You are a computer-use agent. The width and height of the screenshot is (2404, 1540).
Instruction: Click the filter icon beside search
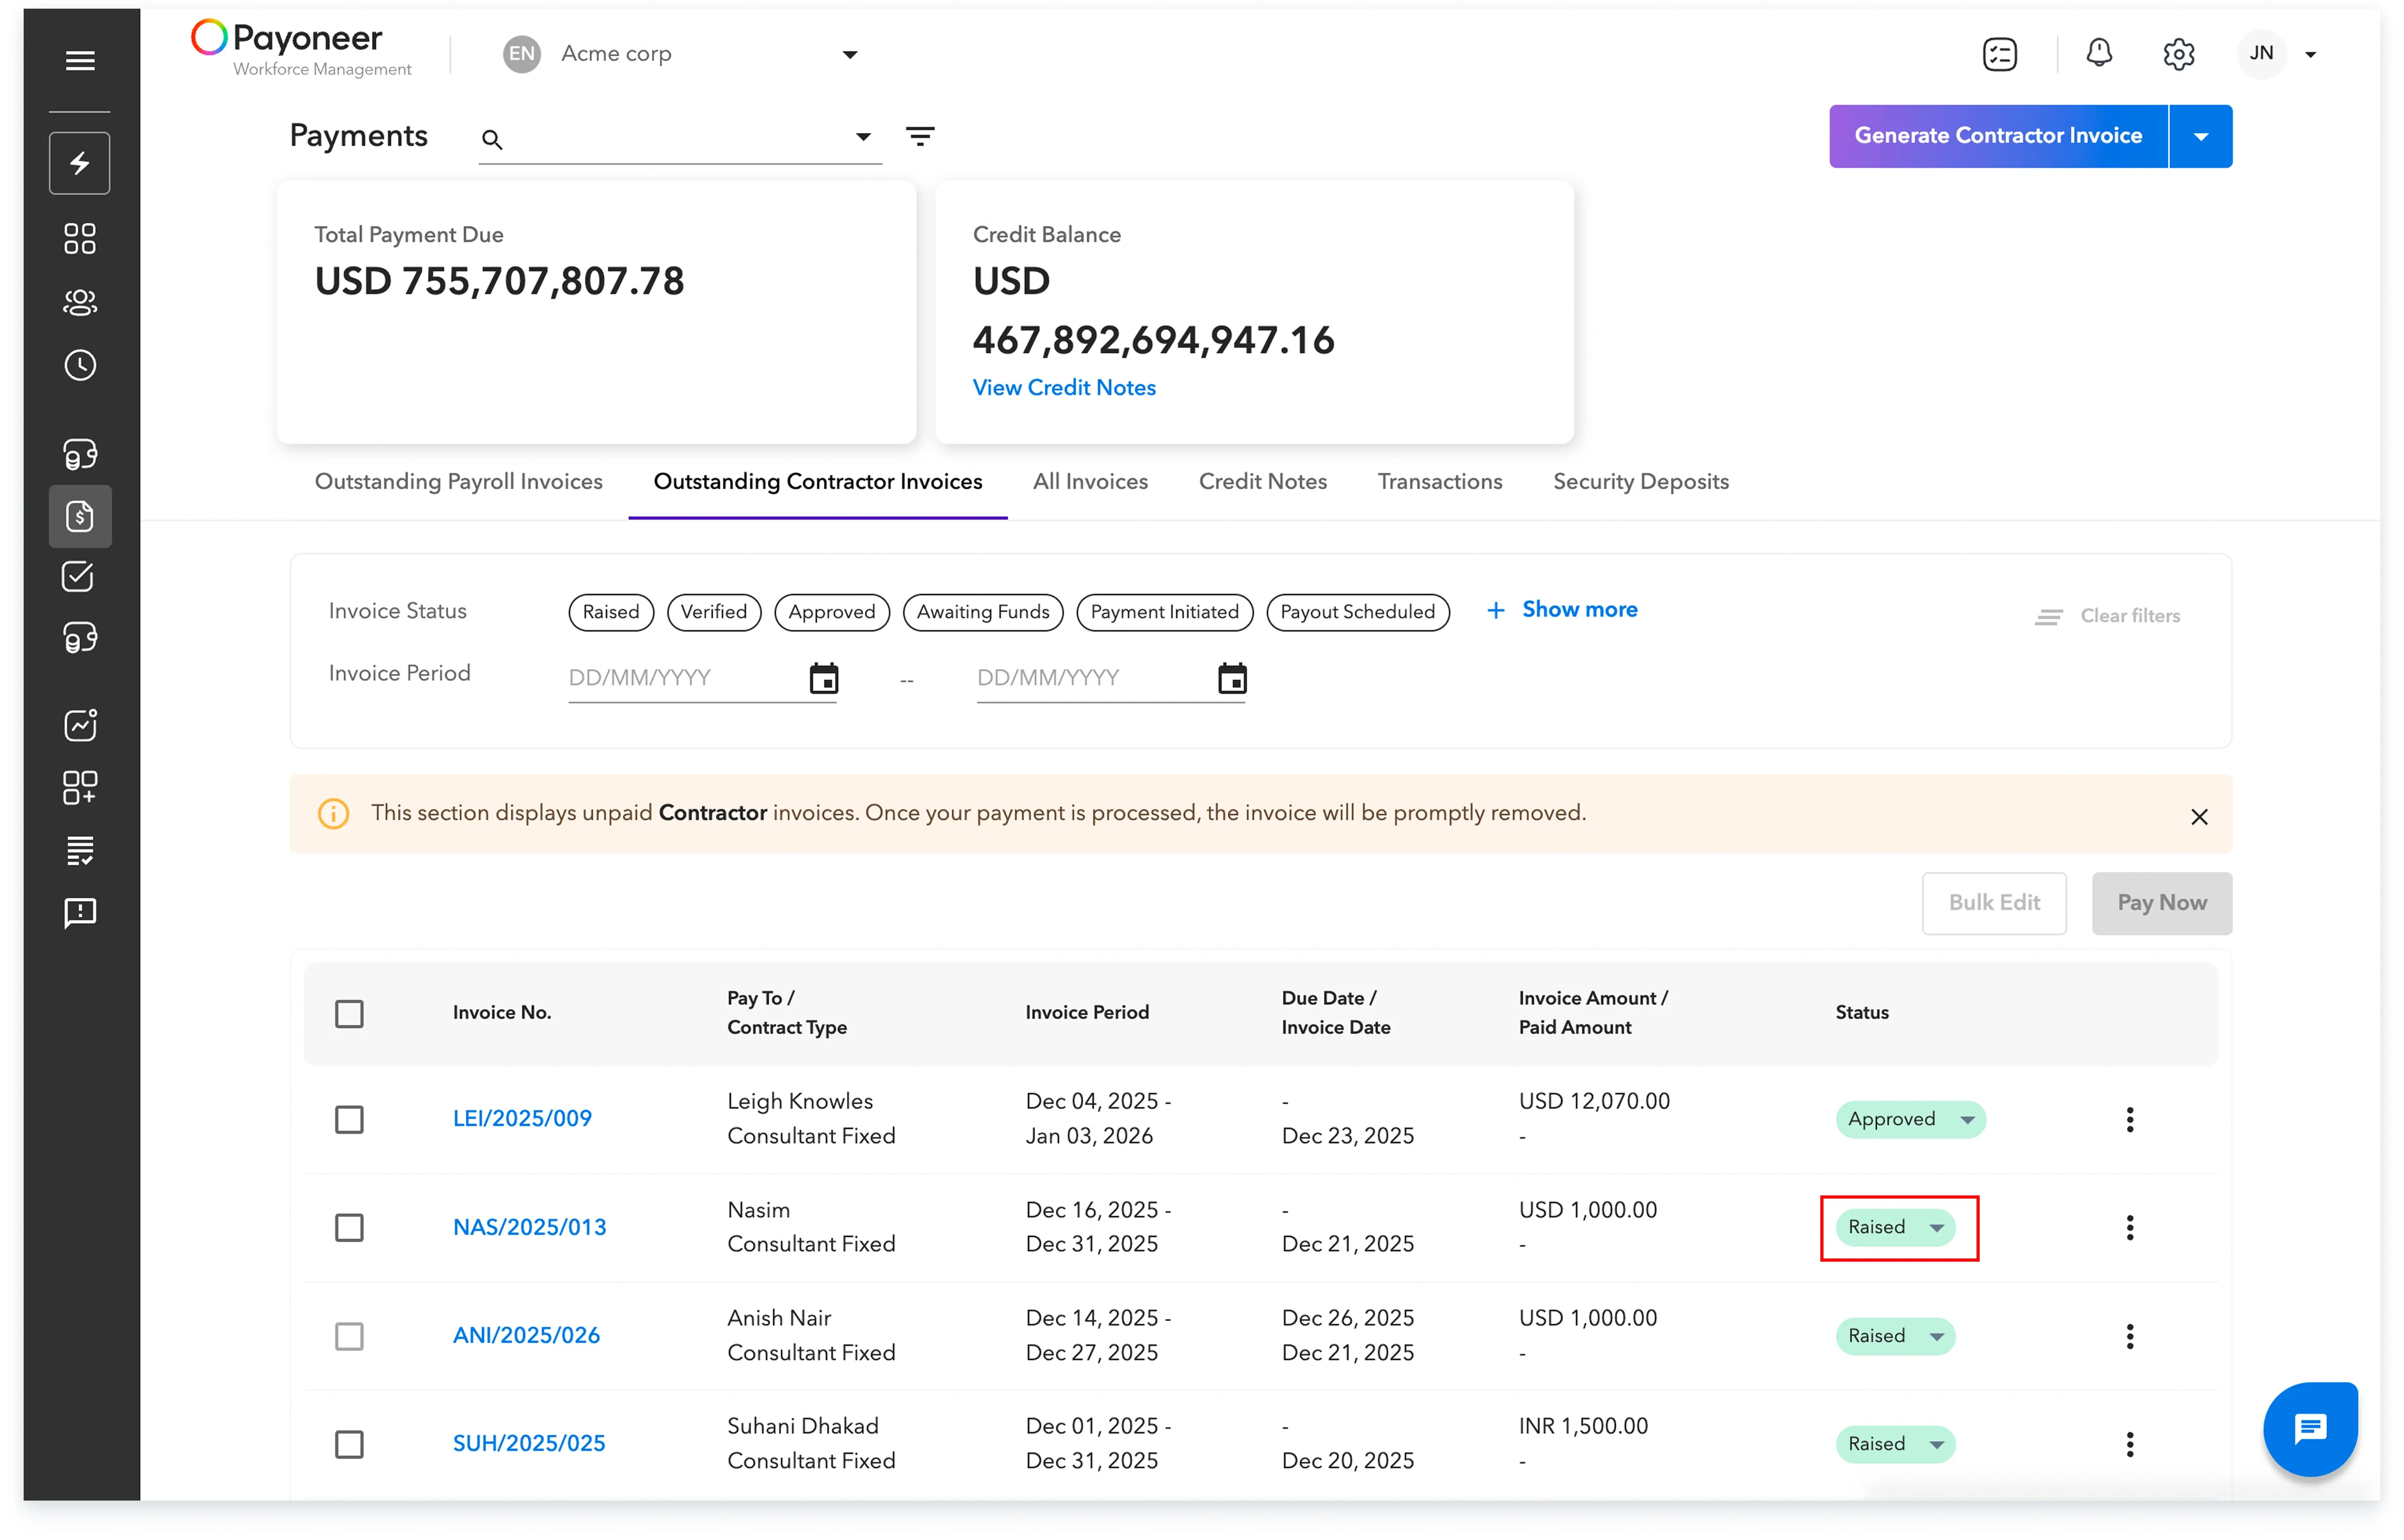(x=920, y=136)
